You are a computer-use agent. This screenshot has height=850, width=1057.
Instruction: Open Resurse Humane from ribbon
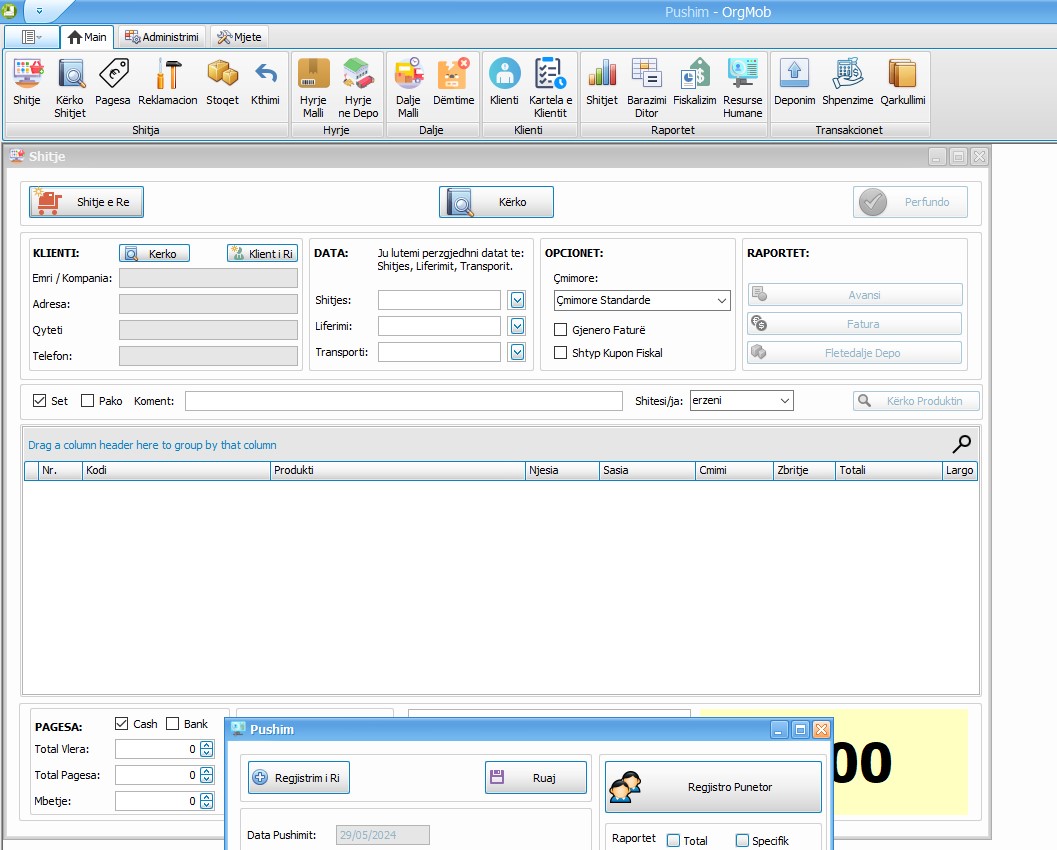(742, 88)
